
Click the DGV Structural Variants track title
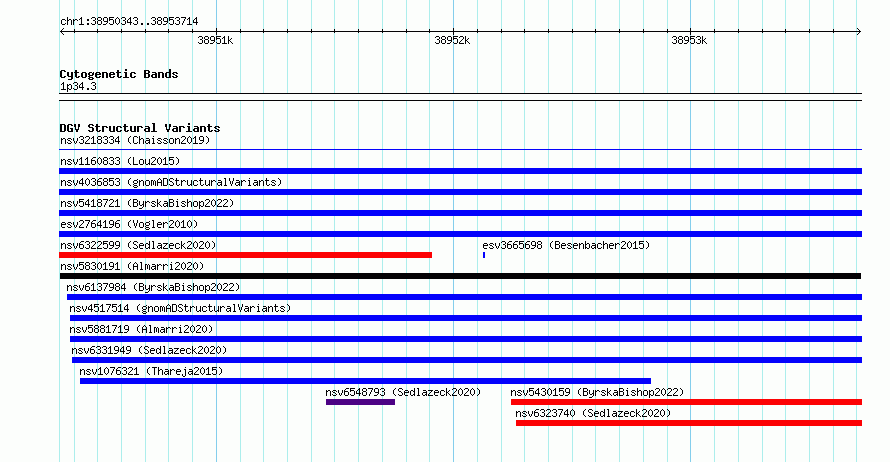click(140, 128)
